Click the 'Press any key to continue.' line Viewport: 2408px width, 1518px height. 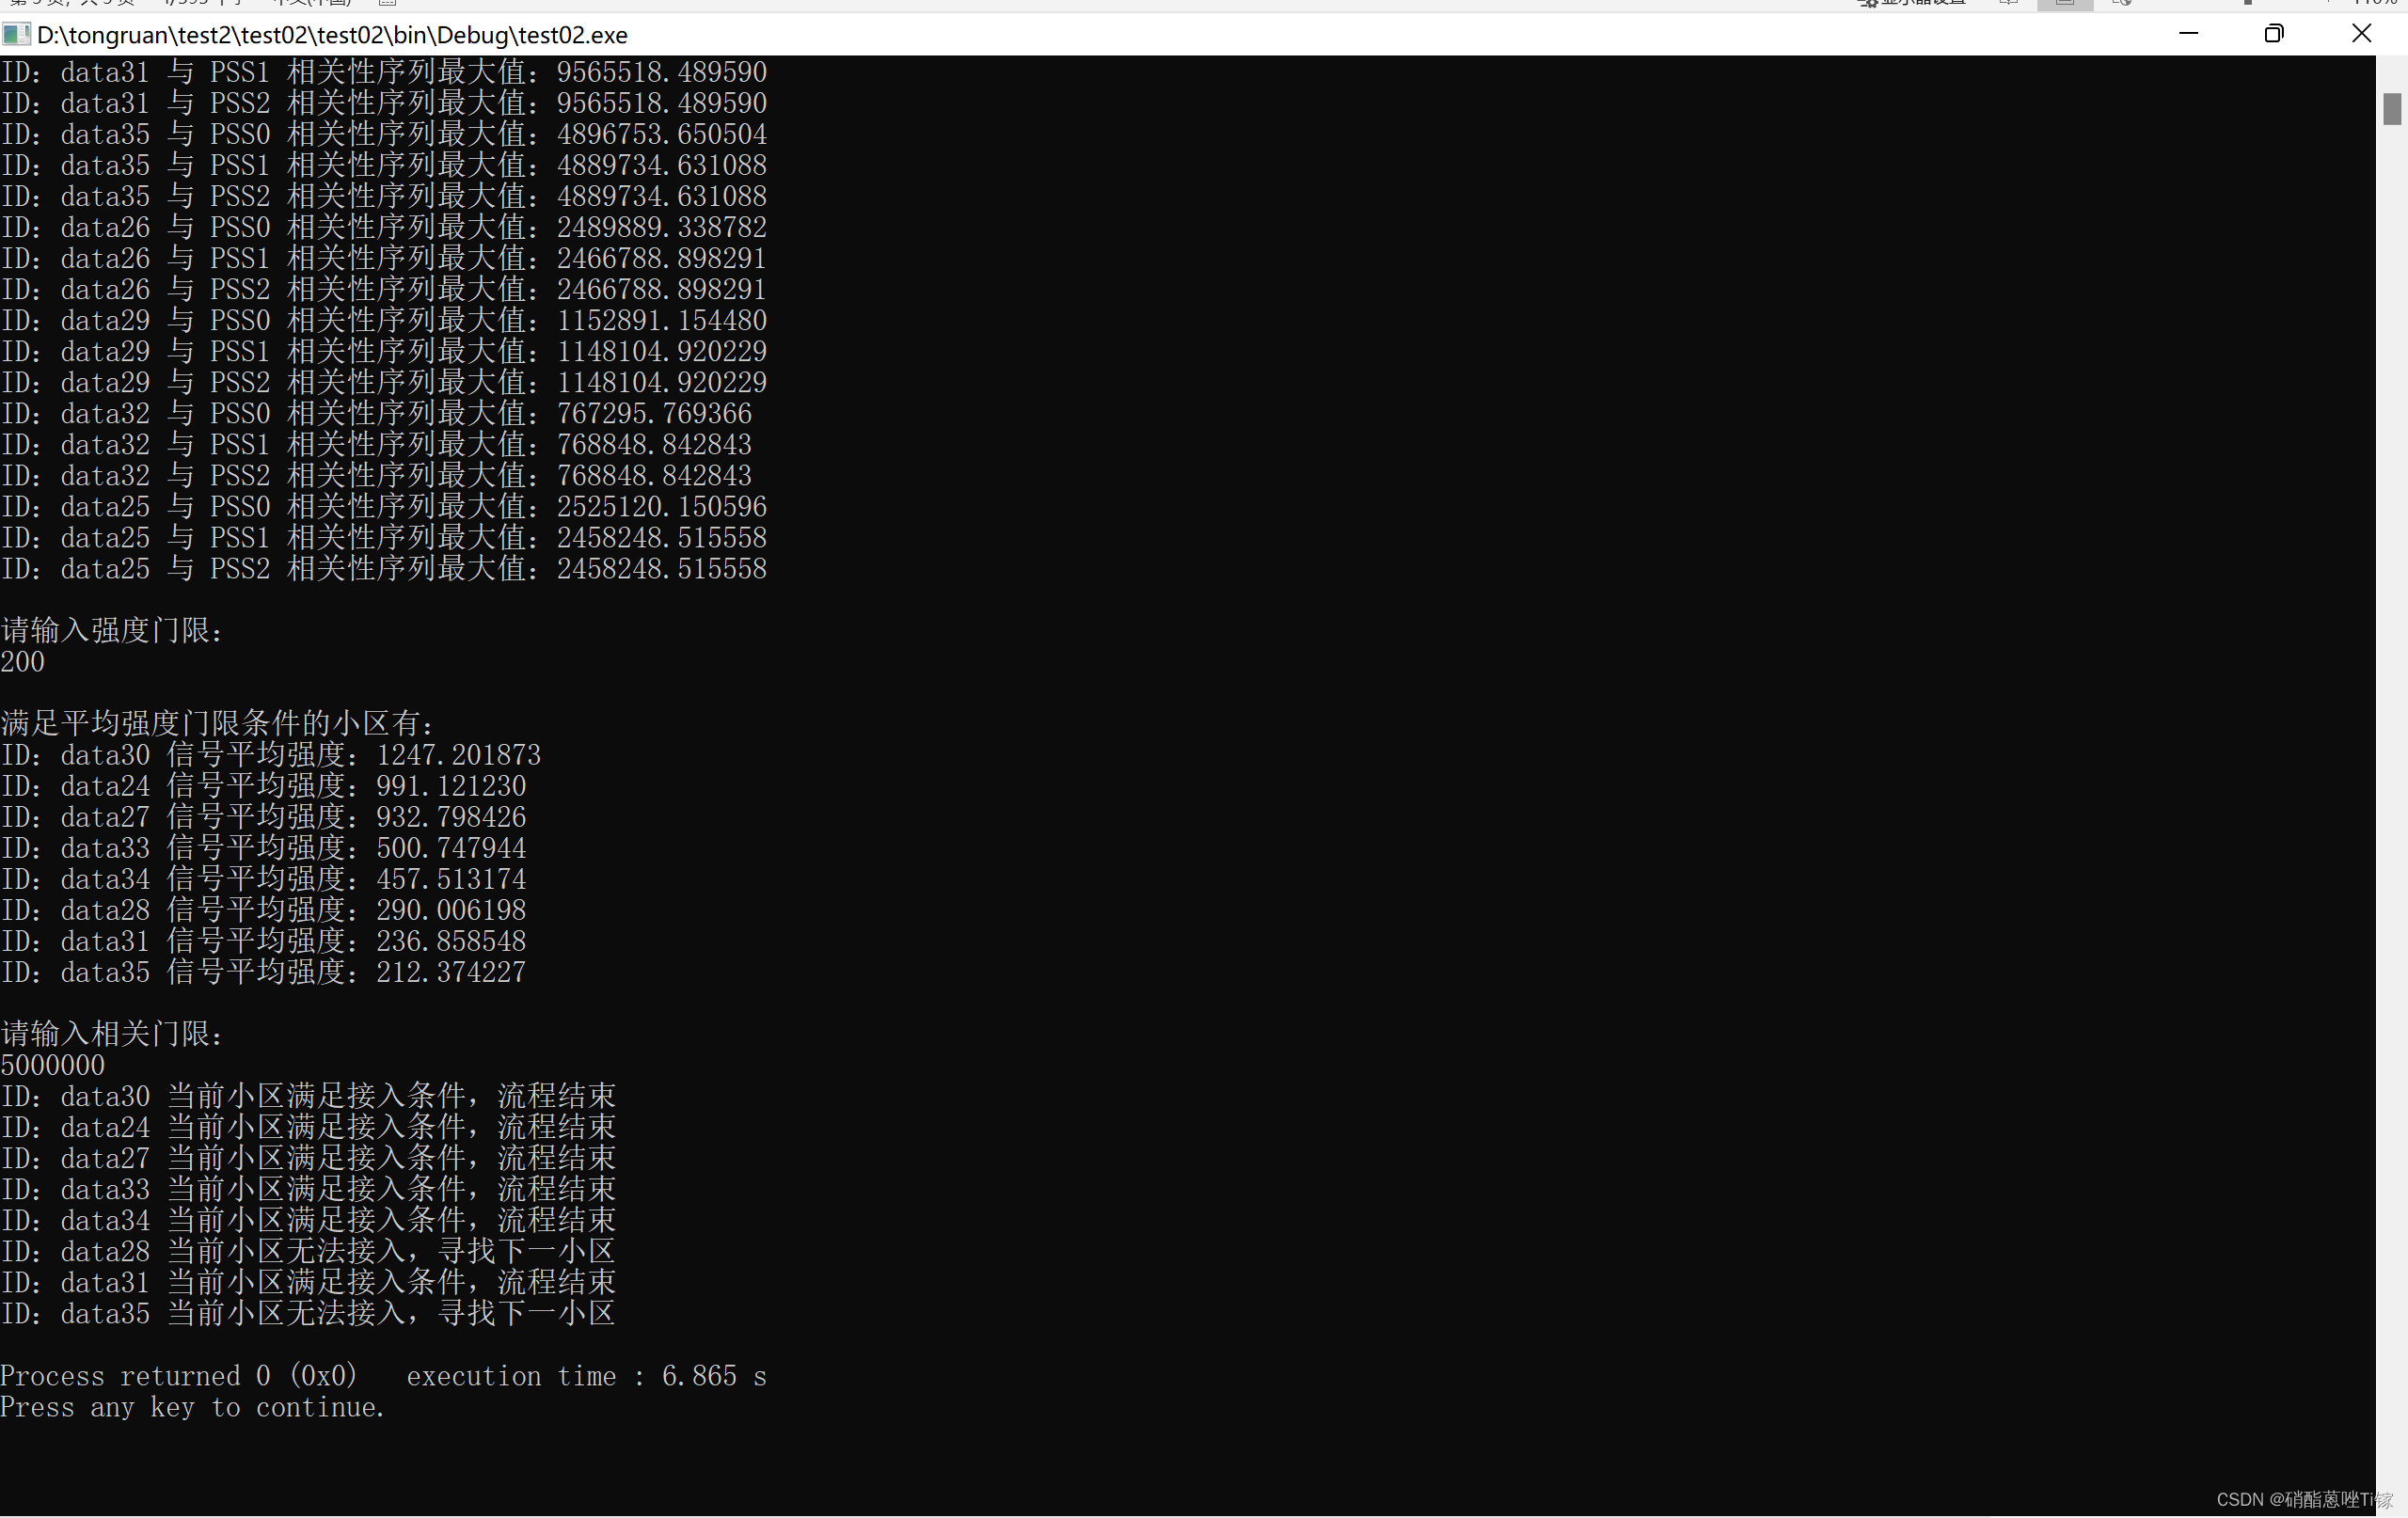pyautogui.click(x=192, y=1407)
